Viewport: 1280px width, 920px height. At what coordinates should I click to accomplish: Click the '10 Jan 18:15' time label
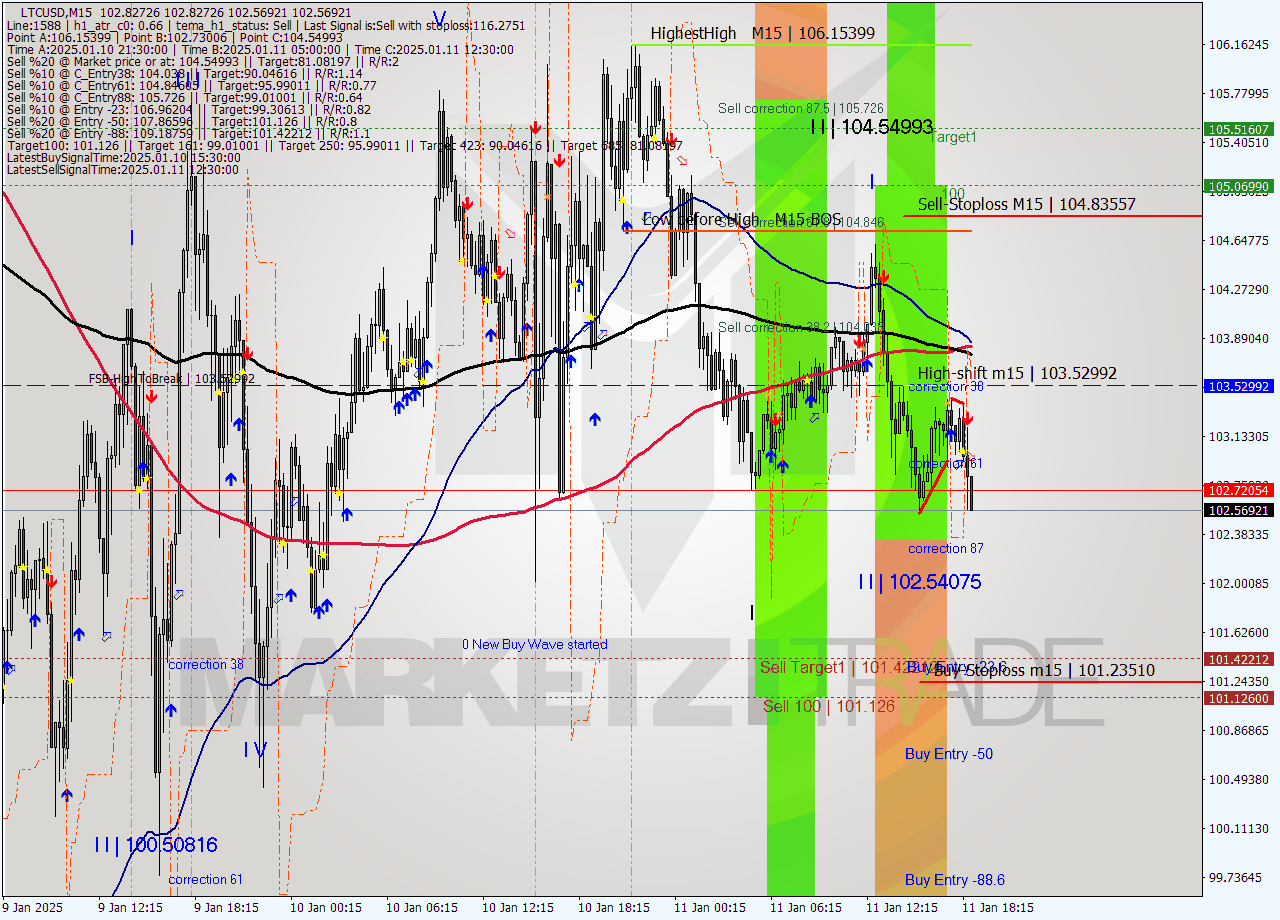pos(613,908)
